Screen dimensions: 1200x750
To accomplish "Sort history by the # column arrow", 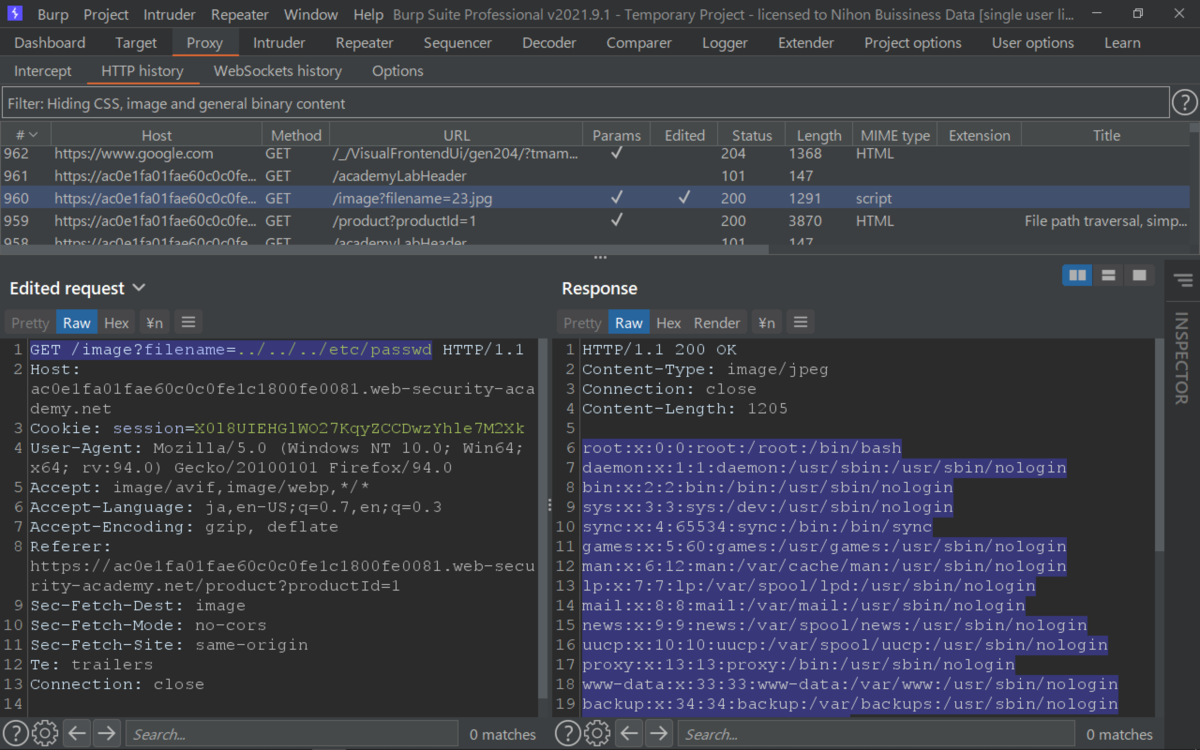I will (33, 135).
